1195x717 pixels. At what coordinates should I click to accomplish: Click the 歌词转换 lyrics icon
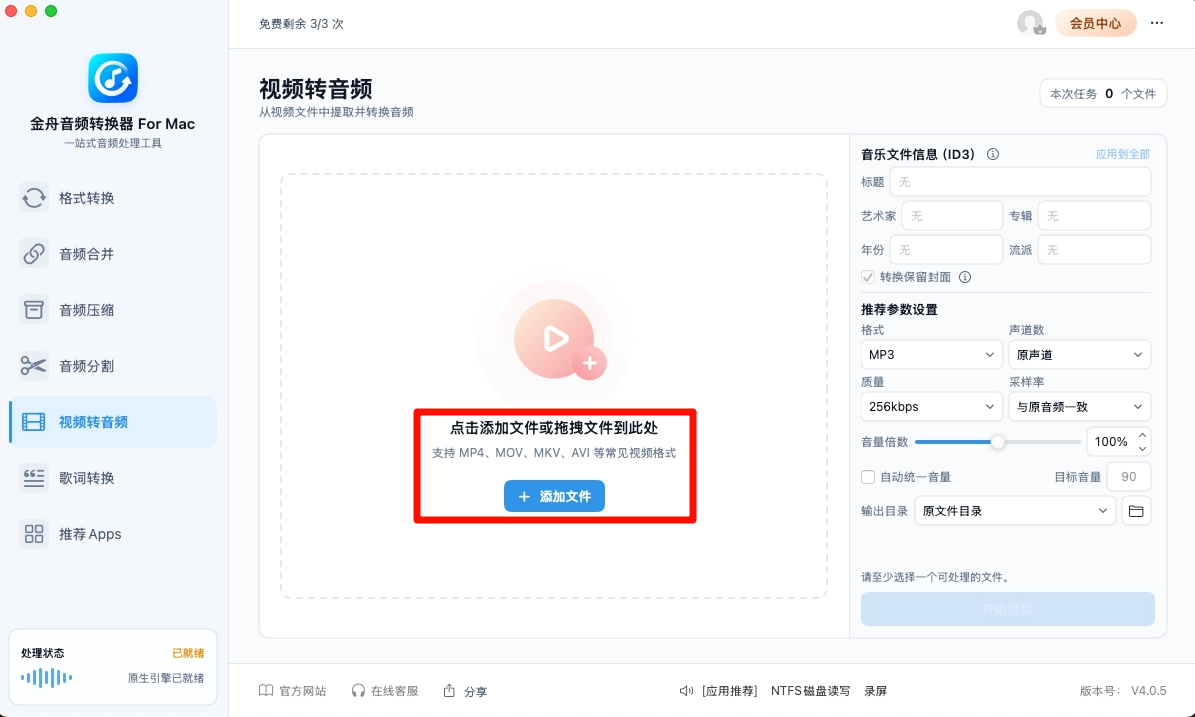point(34,478)
